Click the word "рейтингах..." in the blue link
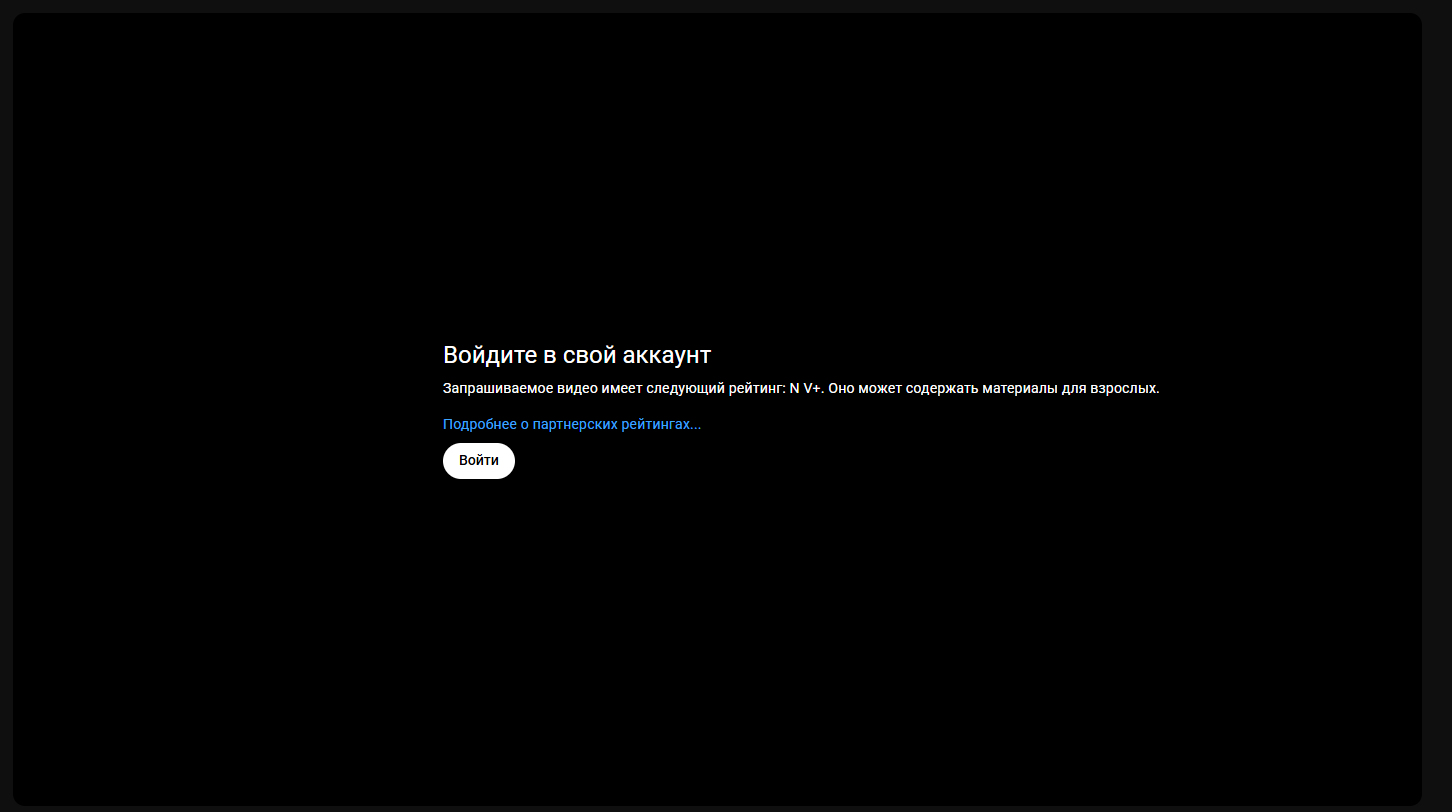This screenshot has width=1452, height=812. (661, 424)
